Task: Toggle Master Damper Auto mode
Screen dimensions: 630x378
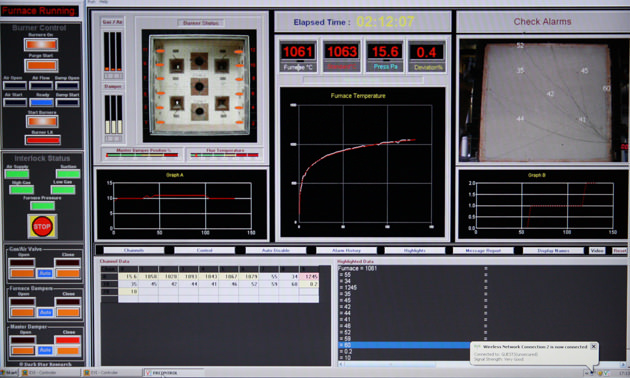Action: pyautogui.click(x=45, y=350)
